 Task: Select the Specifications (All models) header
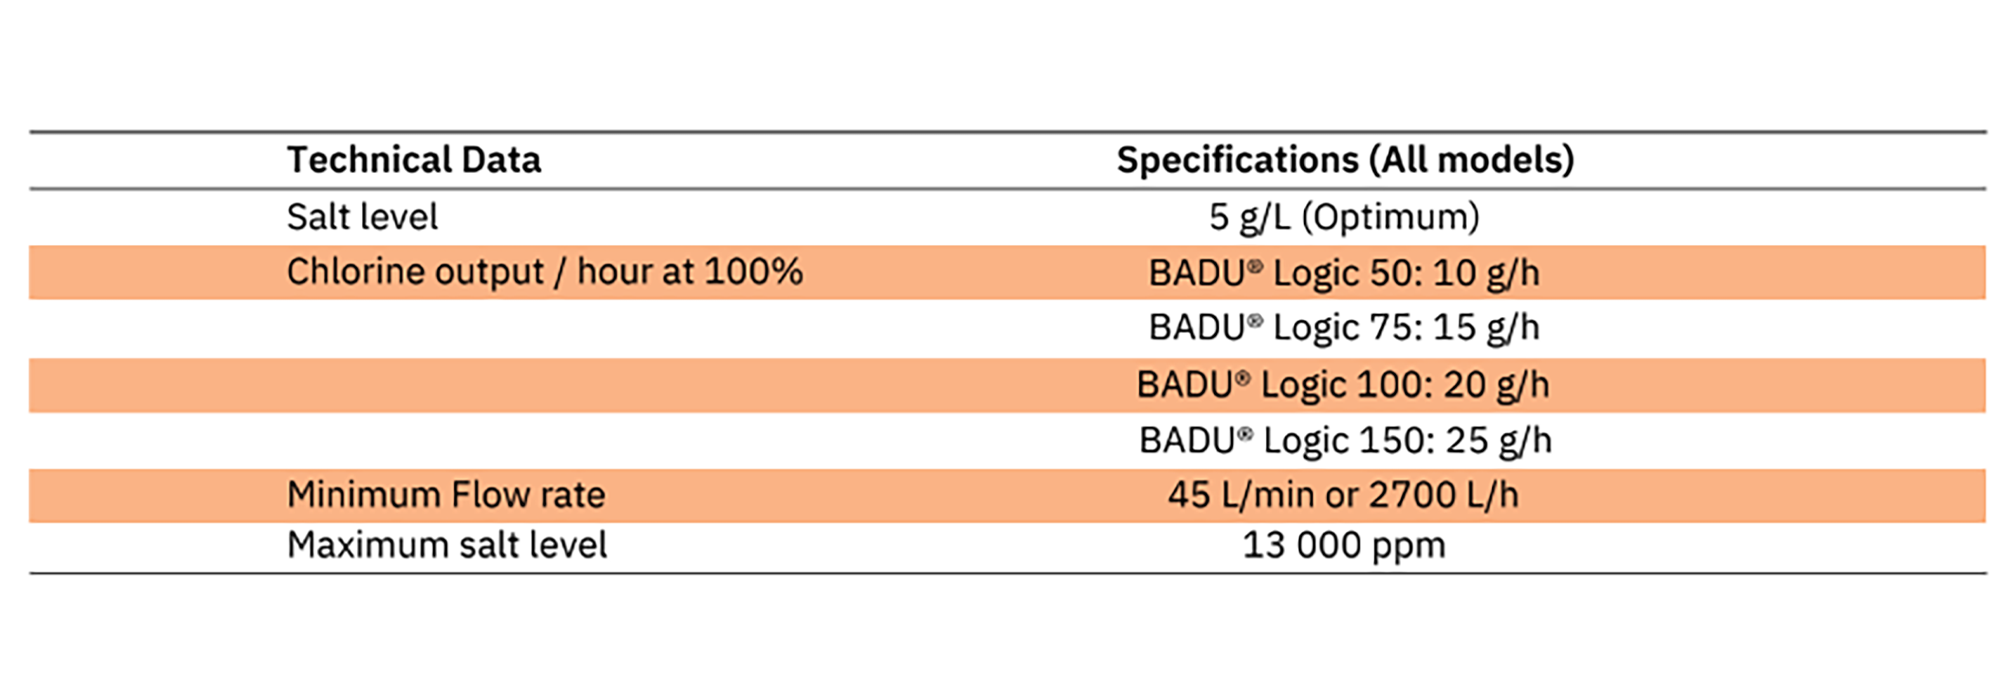click(1345, 160)
